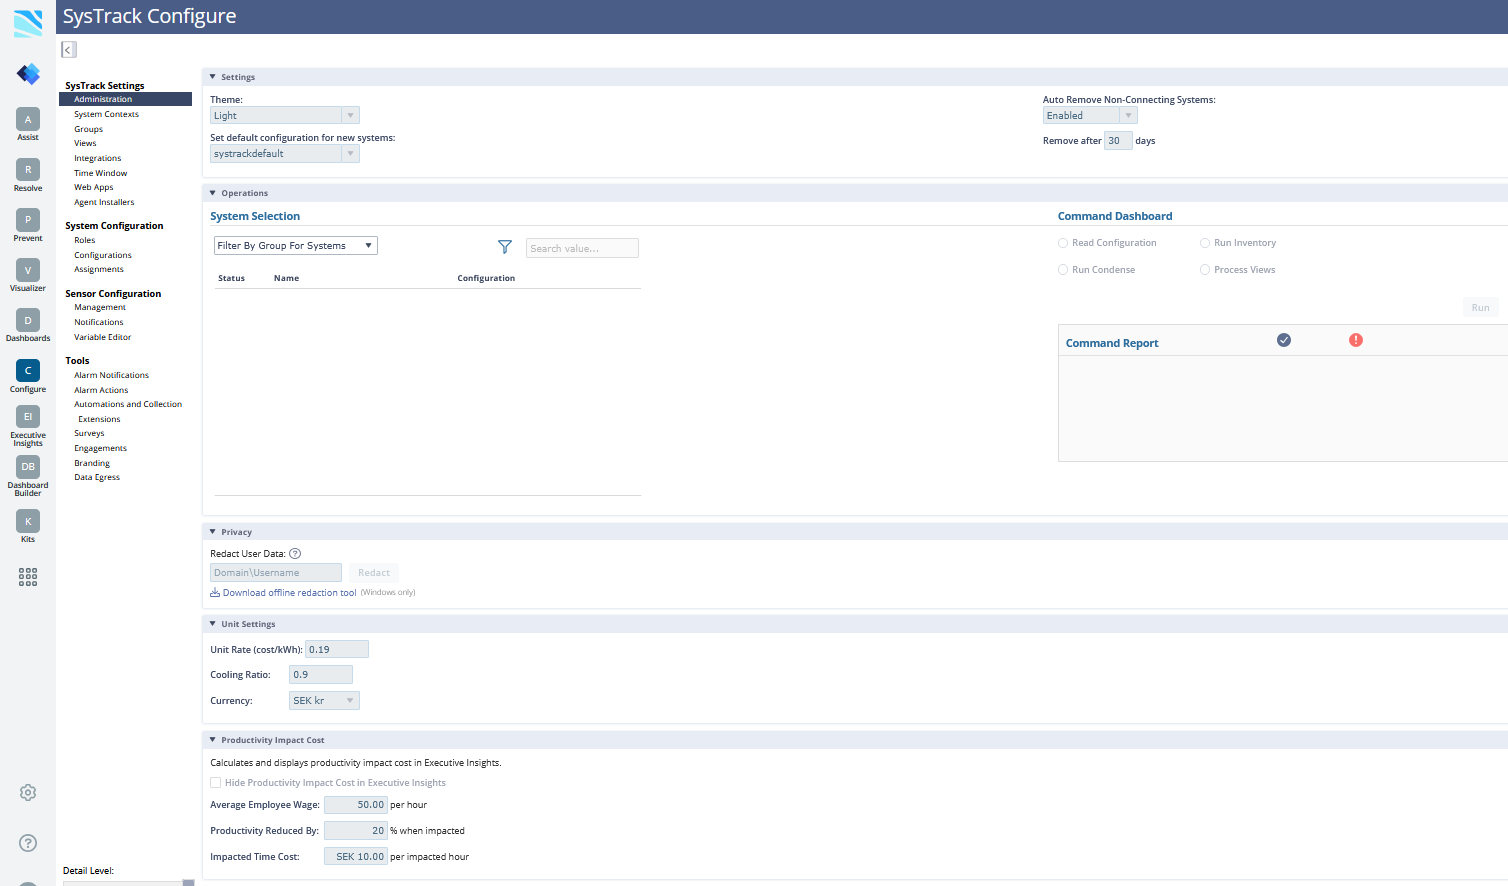Expand Filter By Group For Systems dropdown
Image resolution: width=1508 pixels, height=886 pixels.
[295, 246]
